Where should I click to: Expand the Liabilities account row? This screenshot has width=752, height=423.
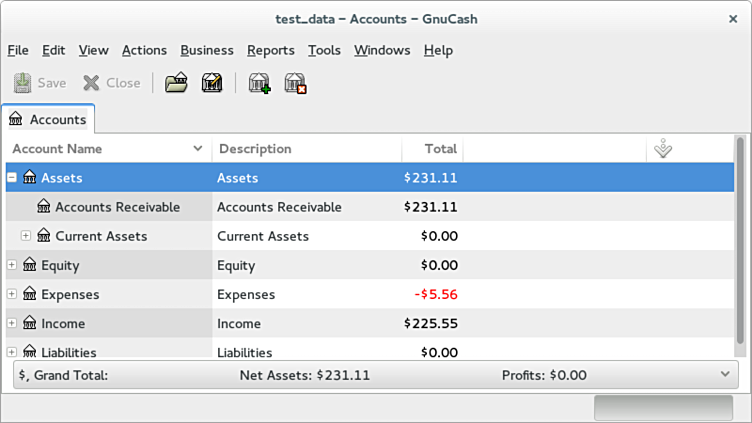(x=12, y=352)
